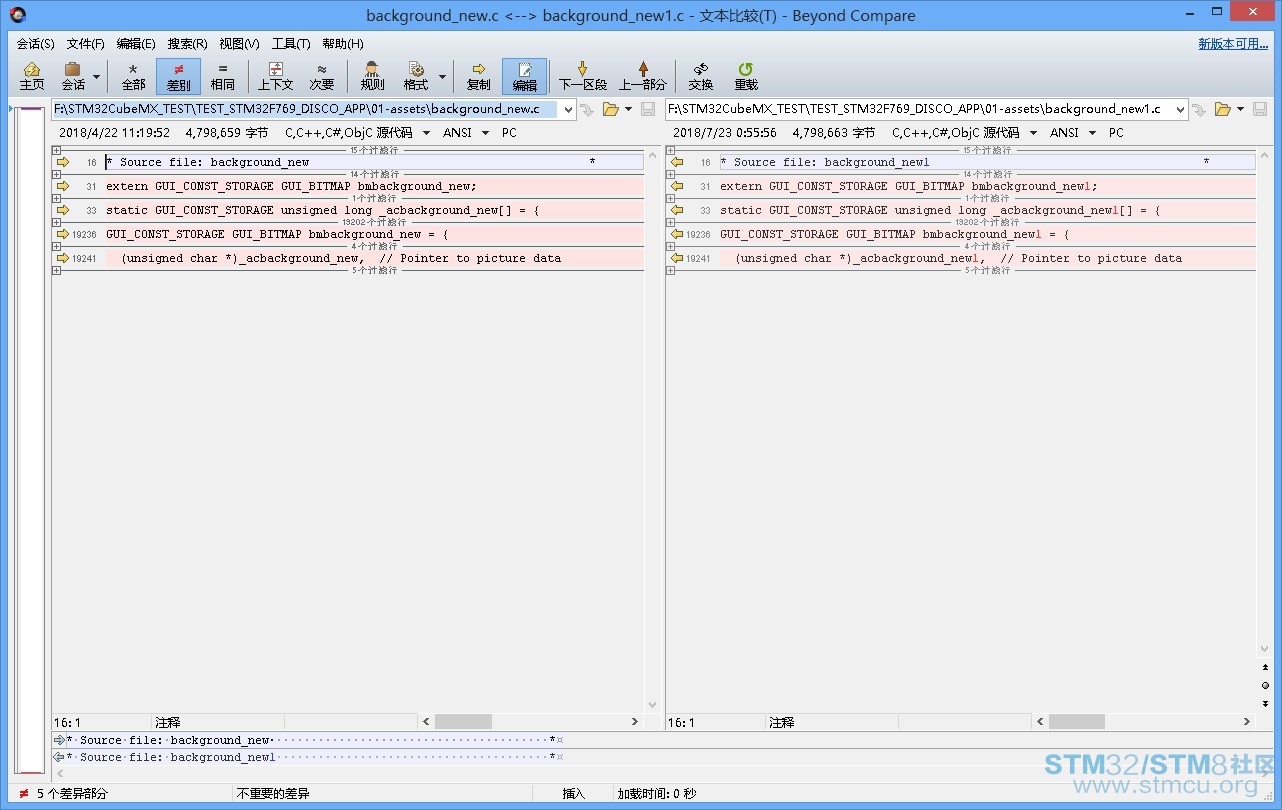
Task: Click the right pane open-folder icon
Action: coord(1222,109)
